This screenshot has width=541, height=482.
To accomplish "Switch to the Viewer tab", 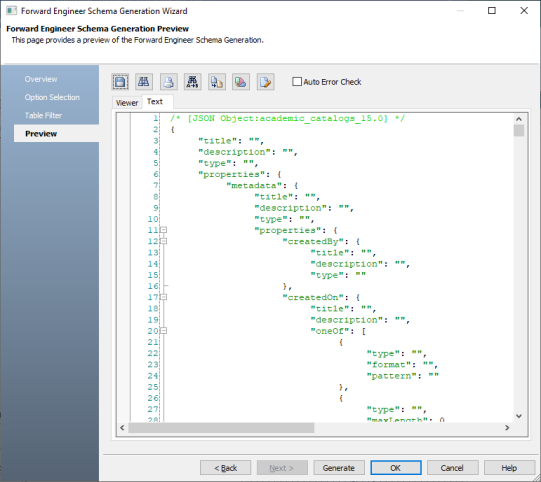I will coord(127,103).
